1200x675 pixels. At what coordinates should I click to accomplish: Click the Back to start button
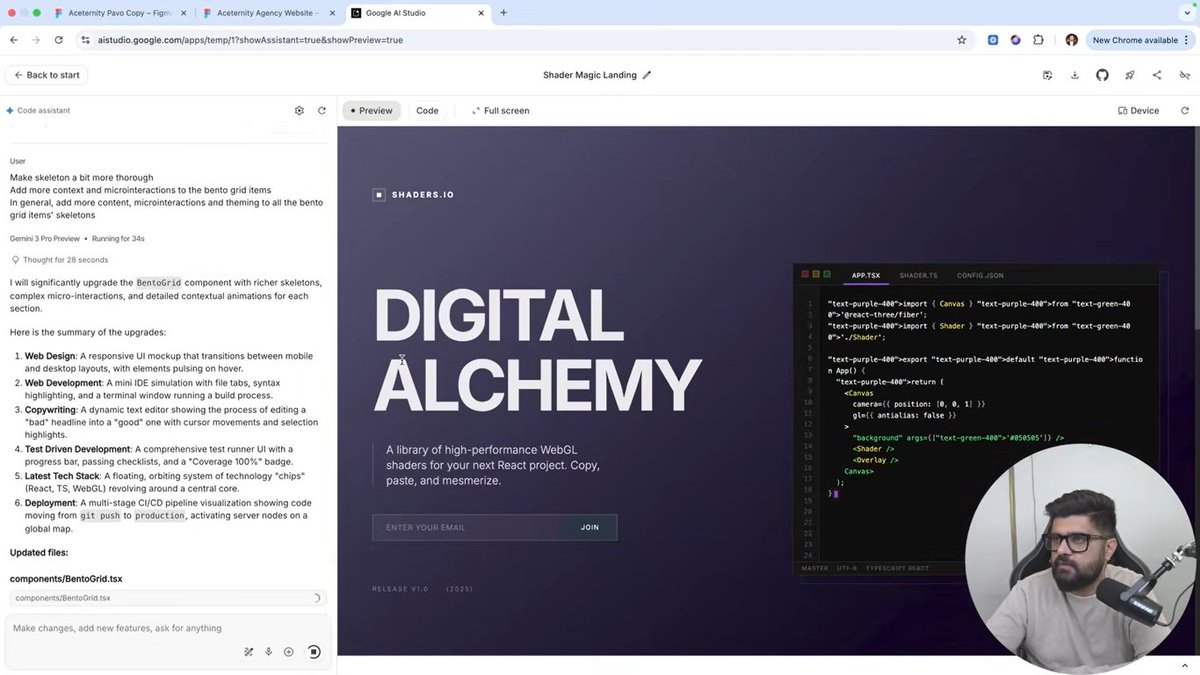pyautogui.click(x=44, y=74)
